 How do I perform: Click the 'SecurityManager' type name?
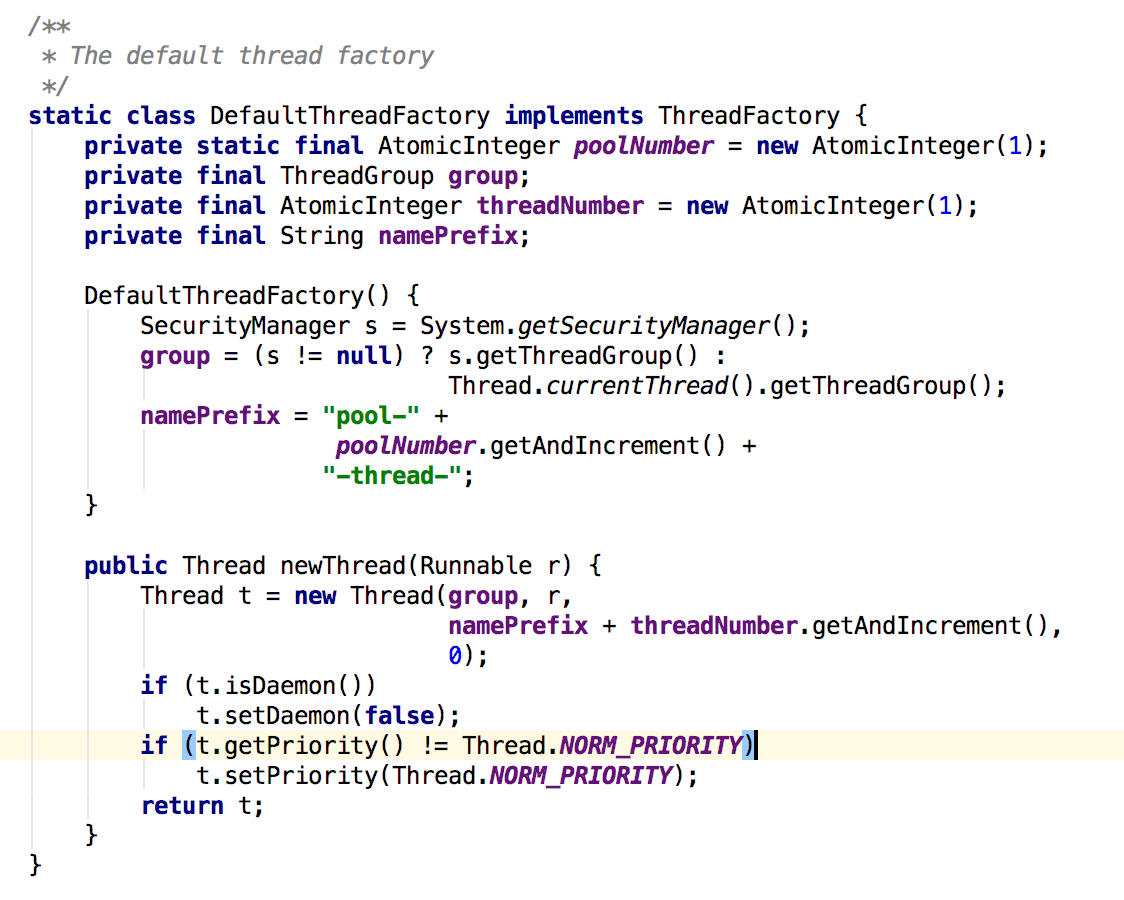(x=244, y=326)
